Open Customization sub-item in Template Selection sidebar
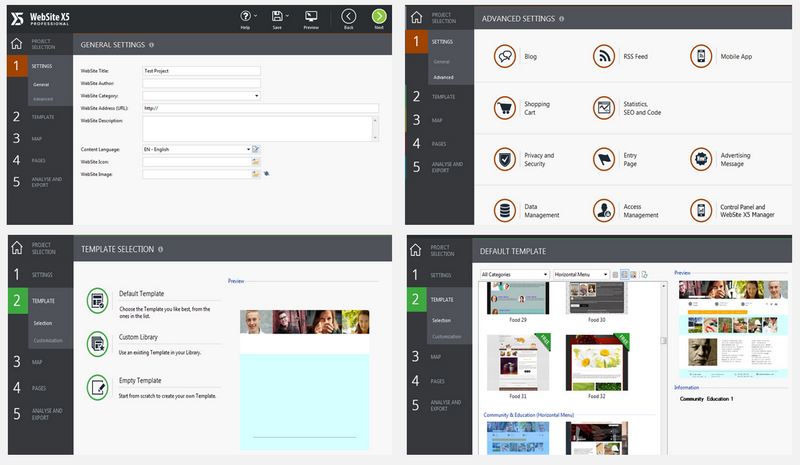Image resolution: width=800 pixels, height=465 pixels. 48,340
